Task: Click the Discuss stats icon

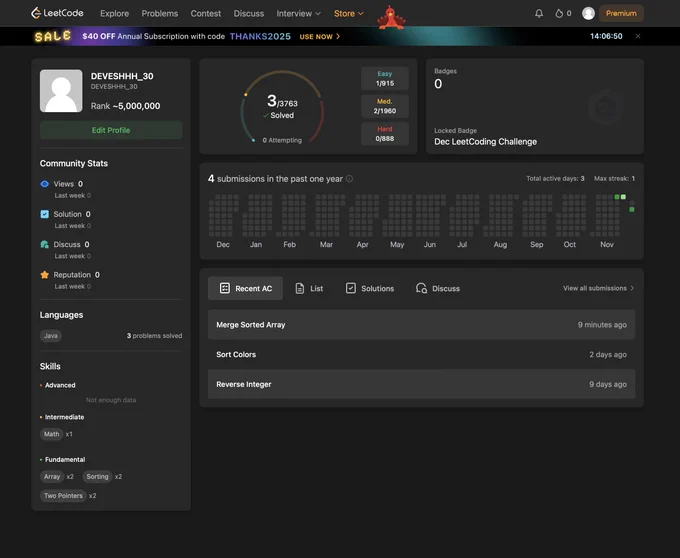Action: click(44, 245)
